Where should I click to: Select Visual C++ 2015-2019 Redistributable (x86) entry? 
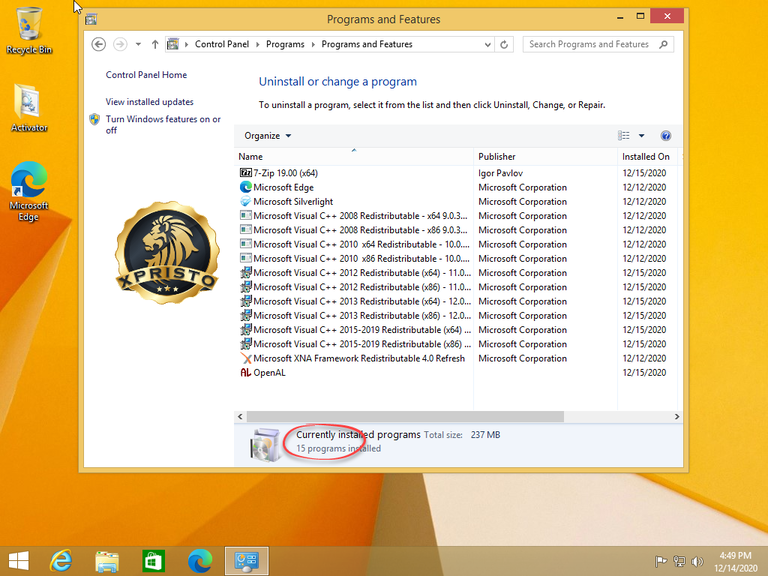tap(458, 344)
